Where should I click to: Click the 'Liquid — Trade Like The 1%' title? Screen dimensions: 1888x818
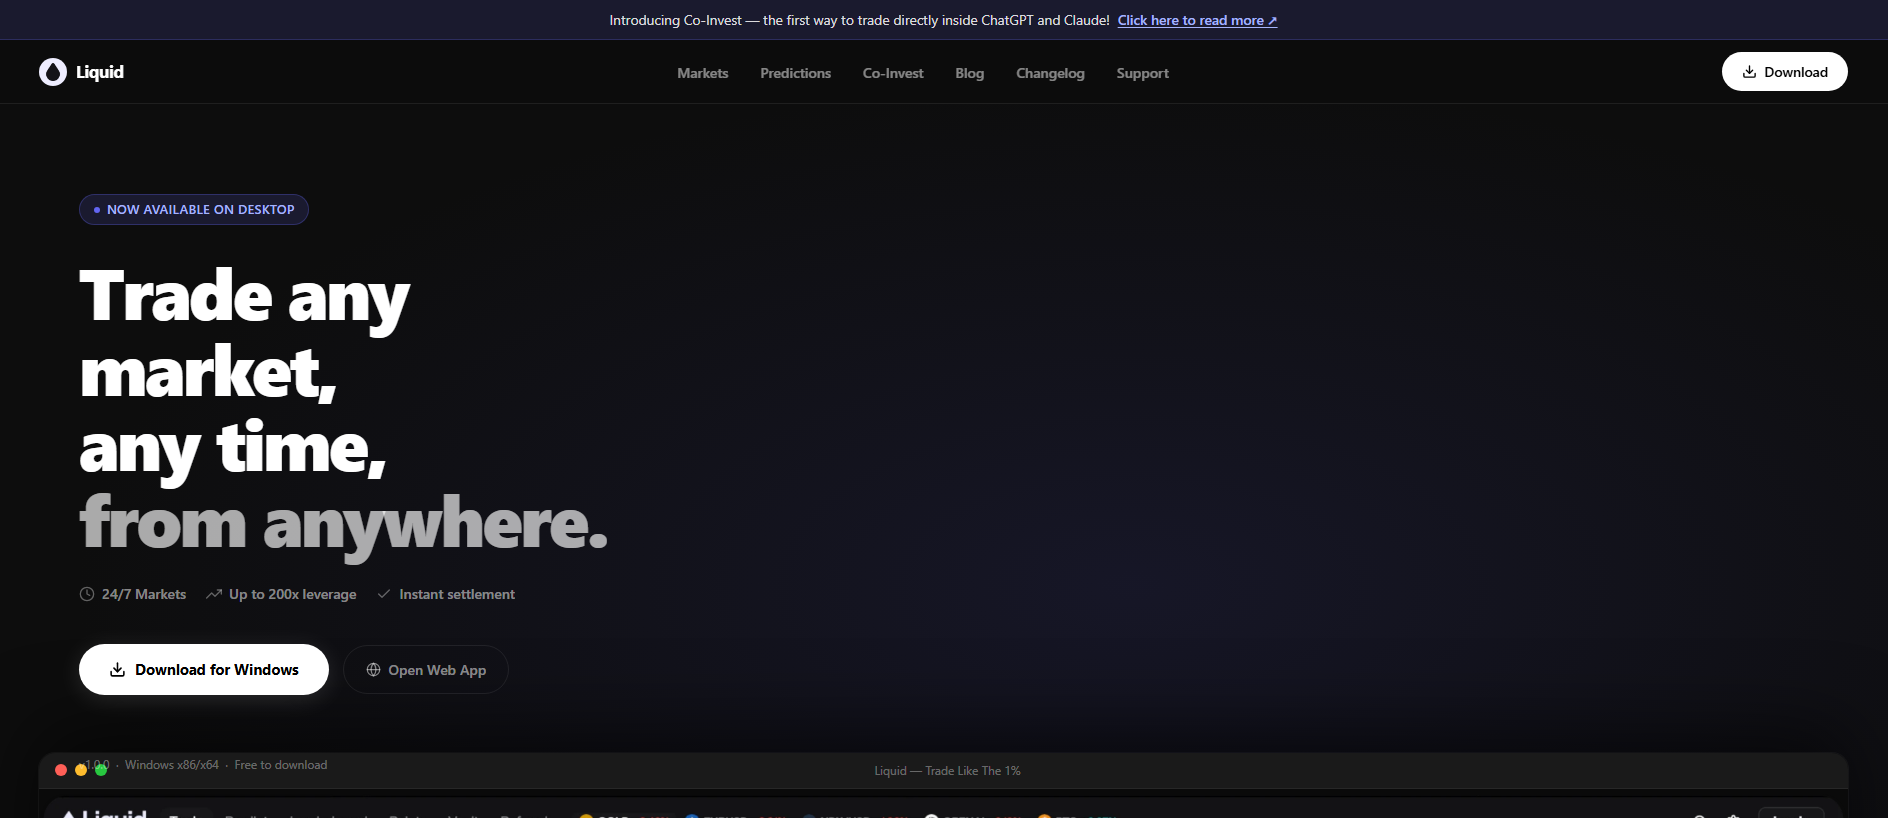click(948, 771)
